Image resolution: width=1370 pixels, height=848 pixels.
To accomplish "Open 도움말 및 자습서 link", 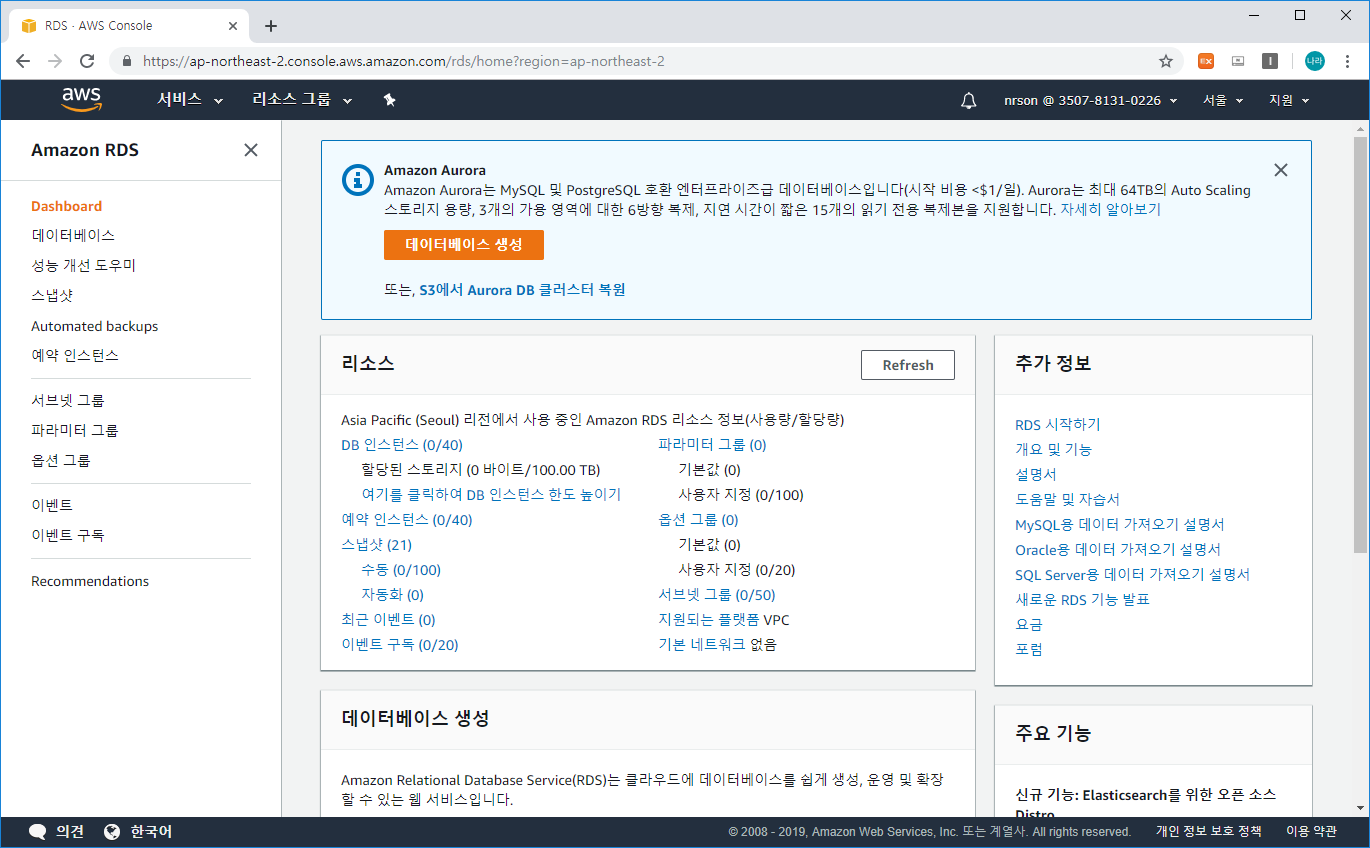I will pyautogui.click(x=1067, y=500).
